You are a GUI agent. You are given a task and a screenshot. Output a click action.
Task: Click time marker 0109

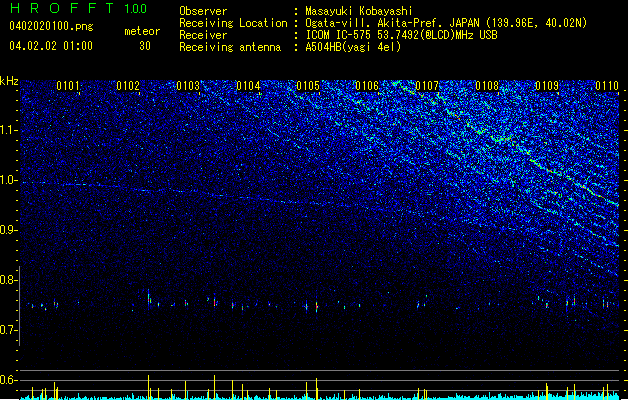[x=547, y=86]
